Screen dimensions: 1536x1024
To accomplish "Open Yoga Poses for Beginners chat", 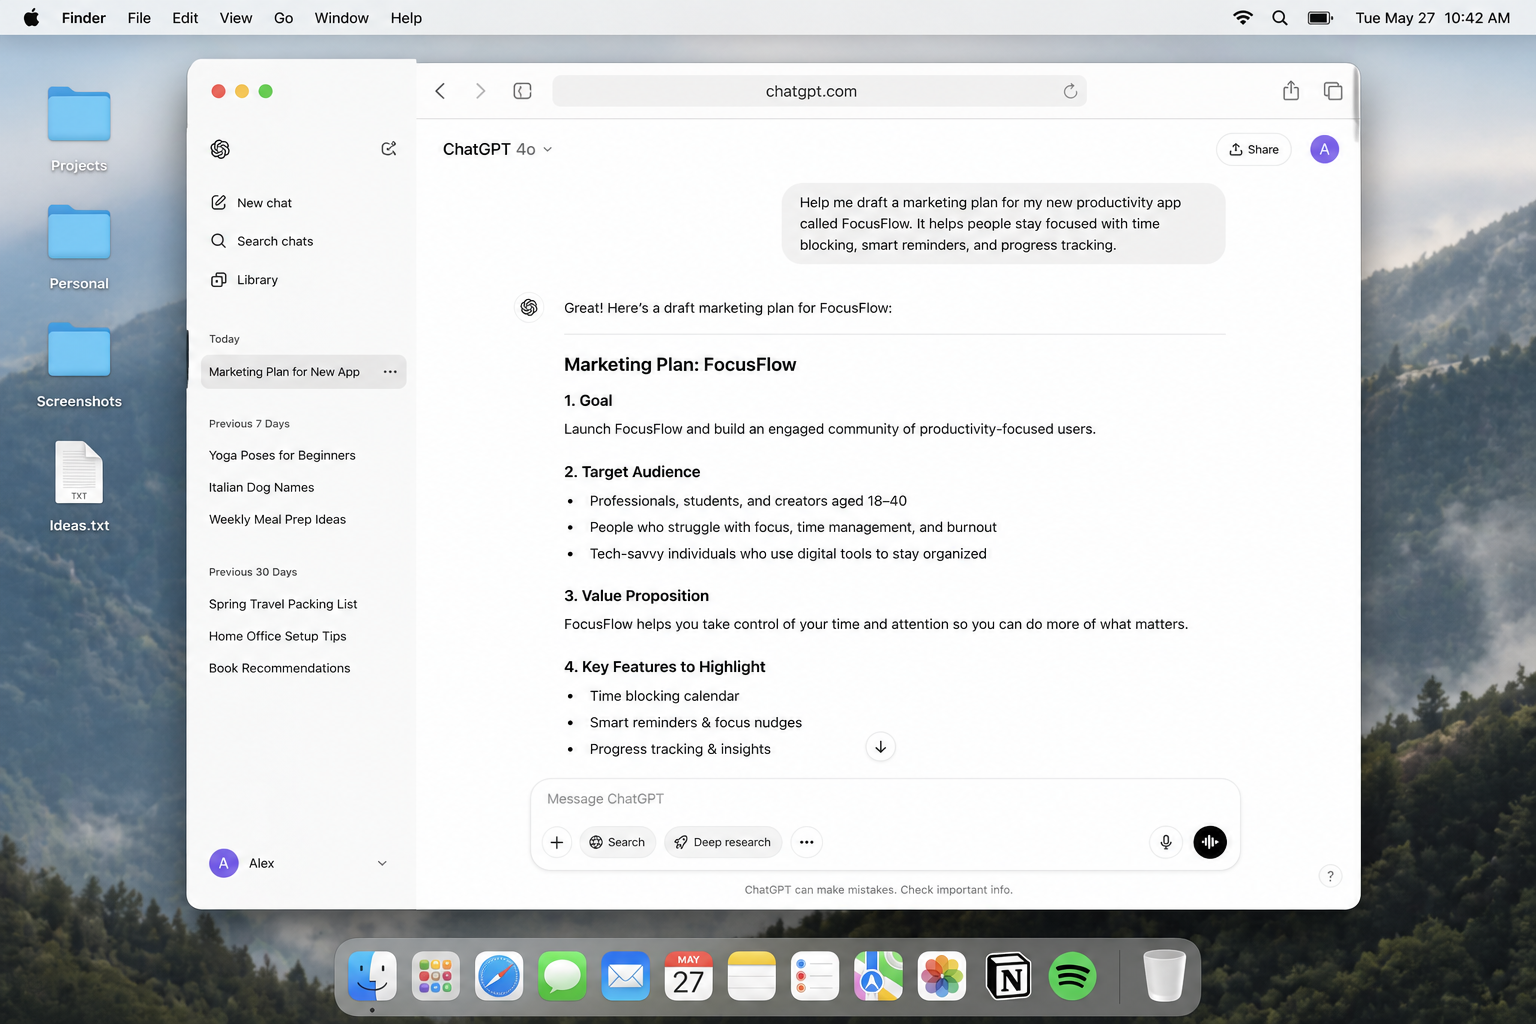I will pos(282,455).
